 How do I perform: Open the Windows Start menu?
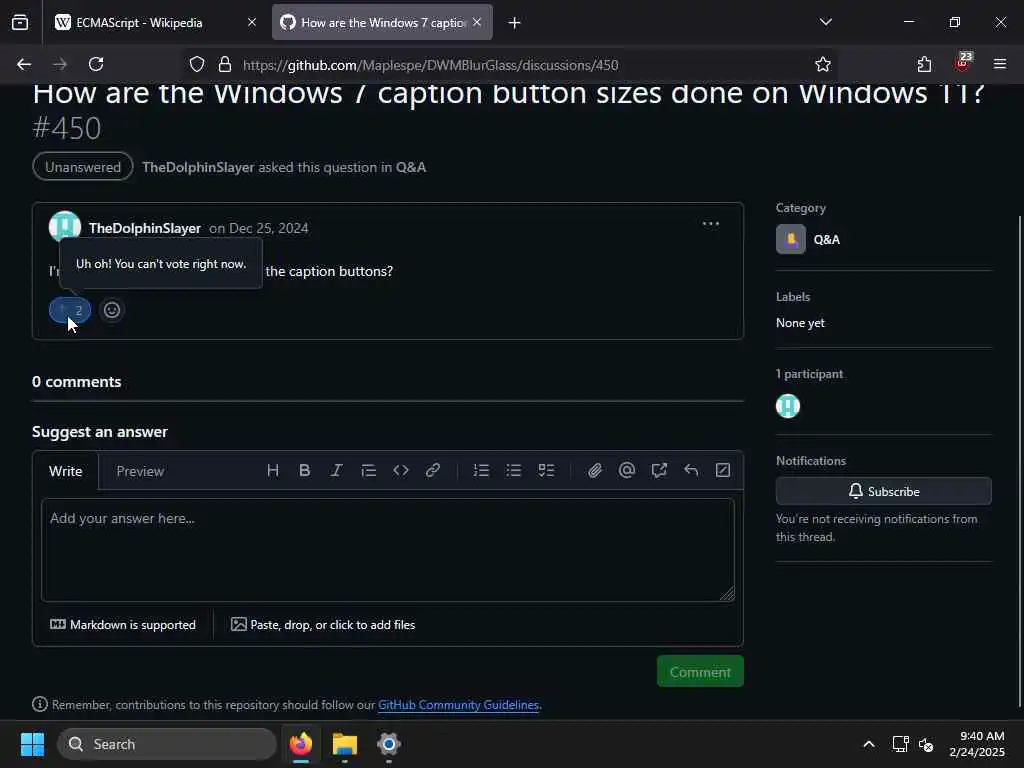point(32,744)
